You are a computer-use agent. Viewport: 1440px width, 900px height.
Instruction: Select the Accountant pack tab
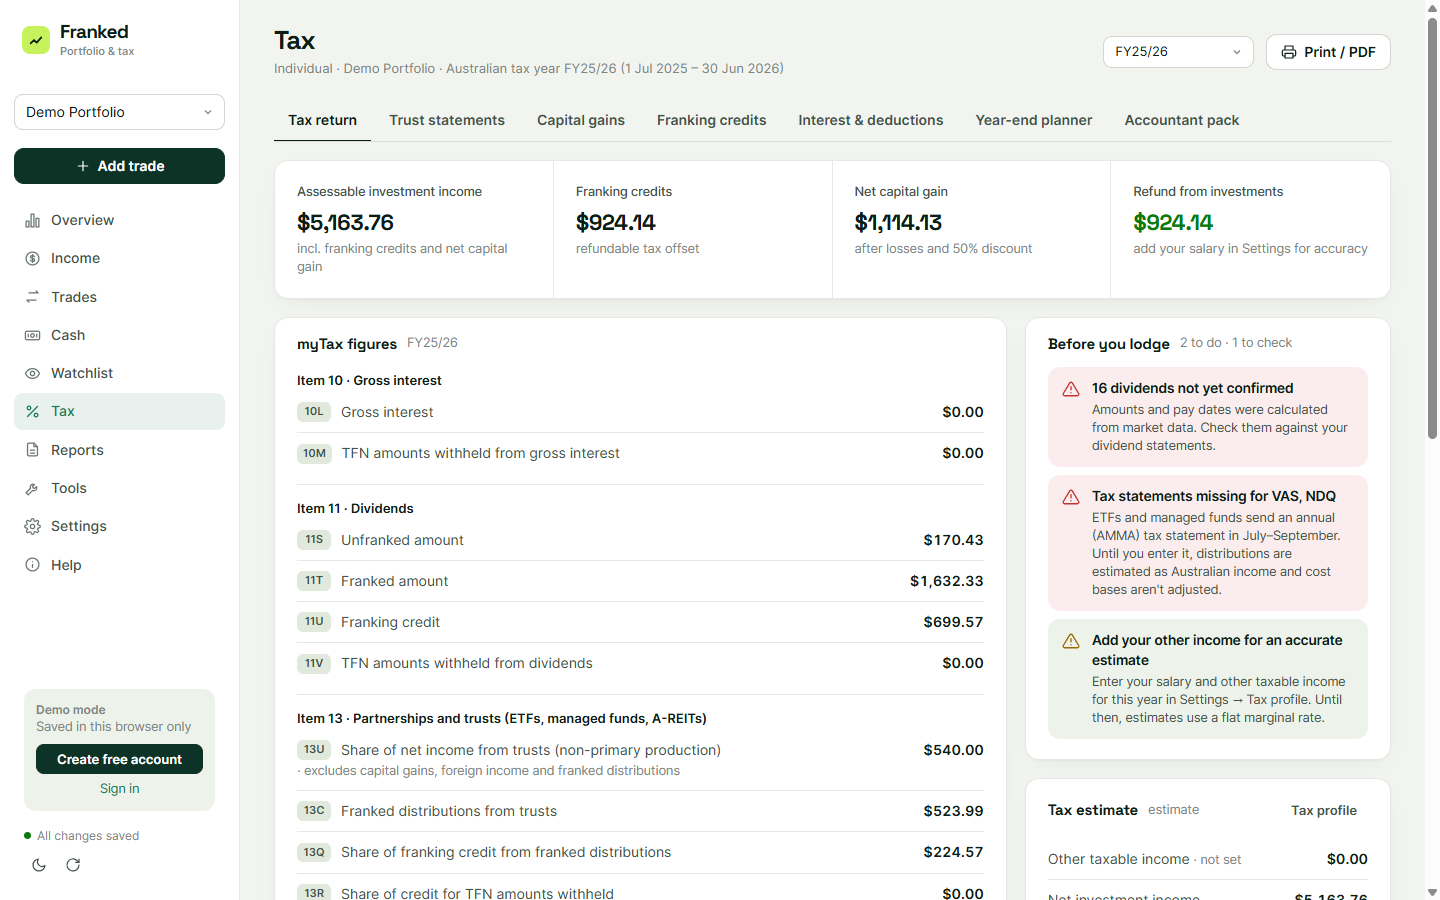click(x=1182, y=120)
